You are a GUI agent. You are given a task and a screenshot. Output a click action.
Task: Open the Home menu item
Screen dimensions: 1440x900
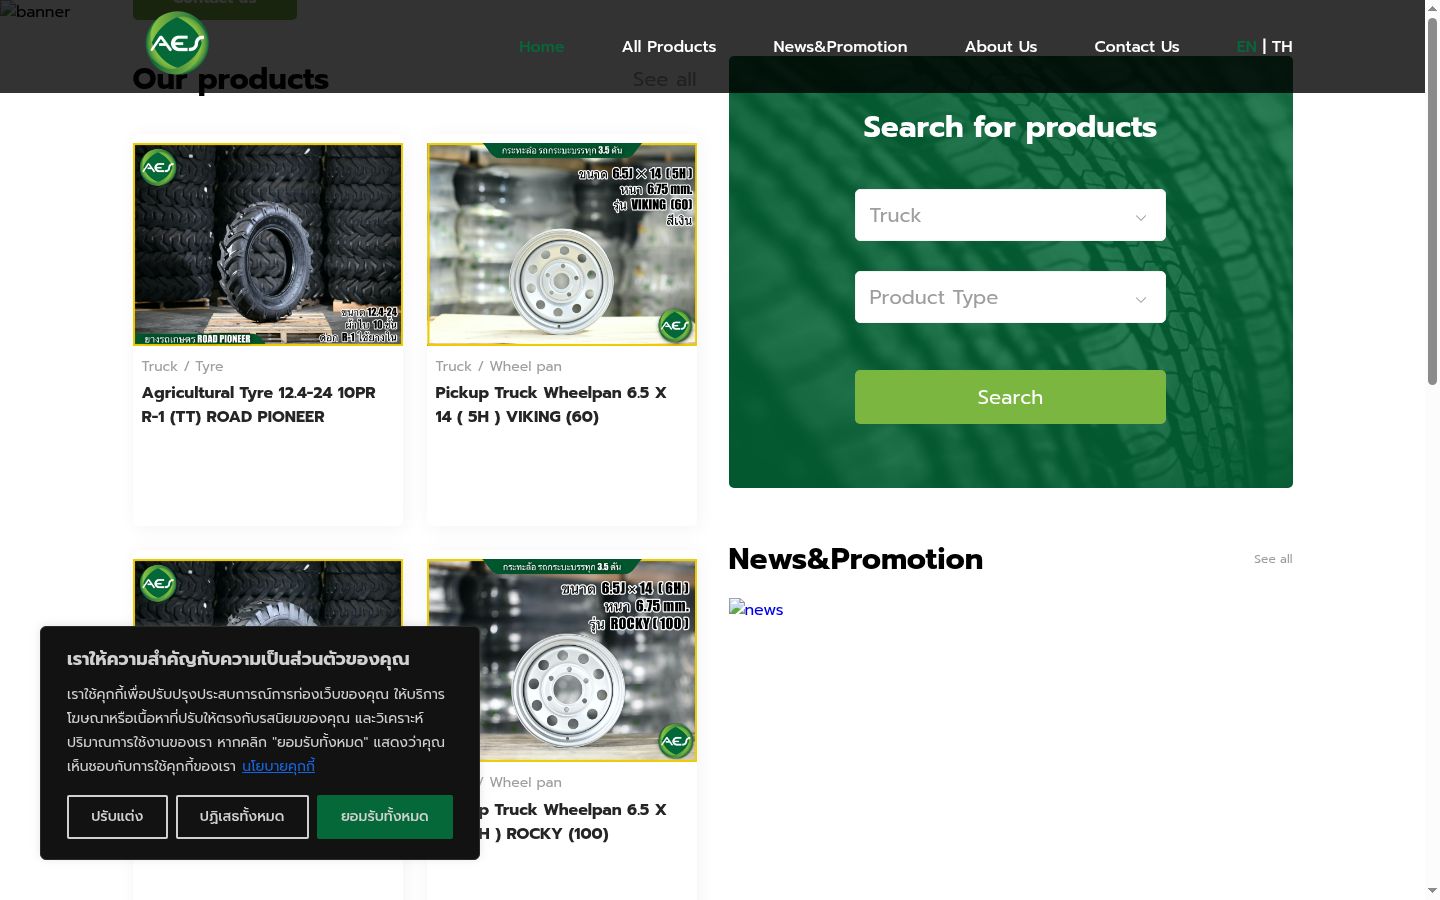tap(541, 47)
